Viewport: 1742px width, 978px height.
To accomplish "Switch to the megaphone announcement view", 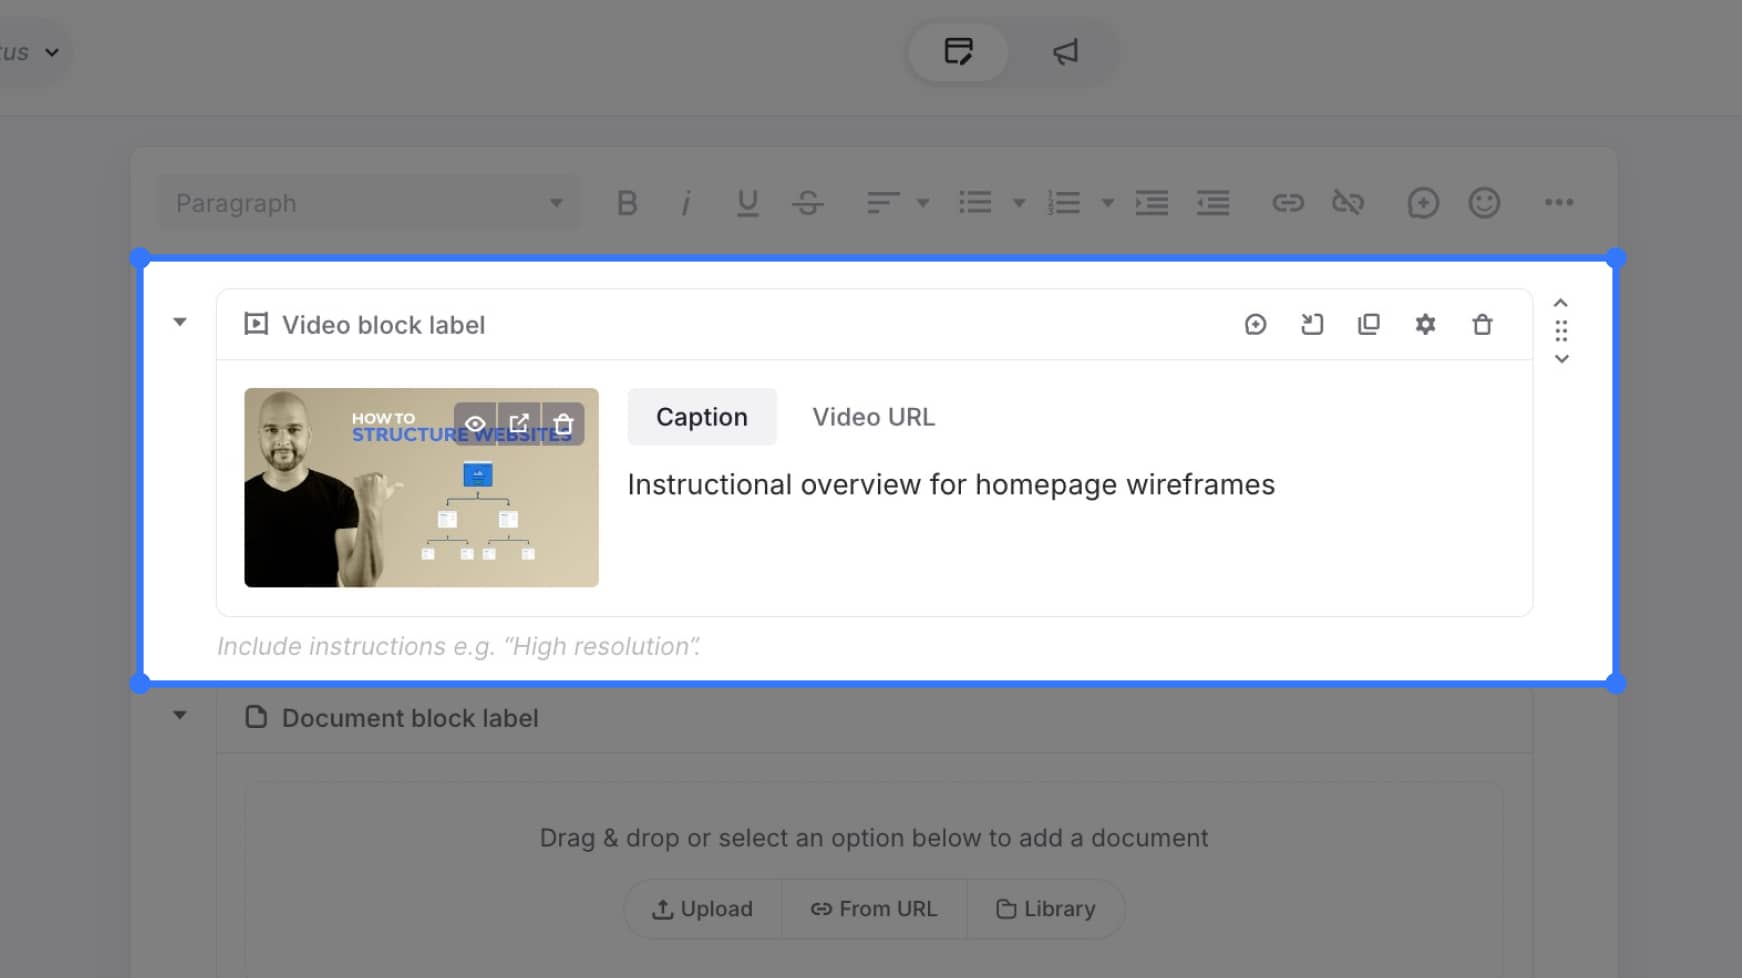I will 1066,52.
